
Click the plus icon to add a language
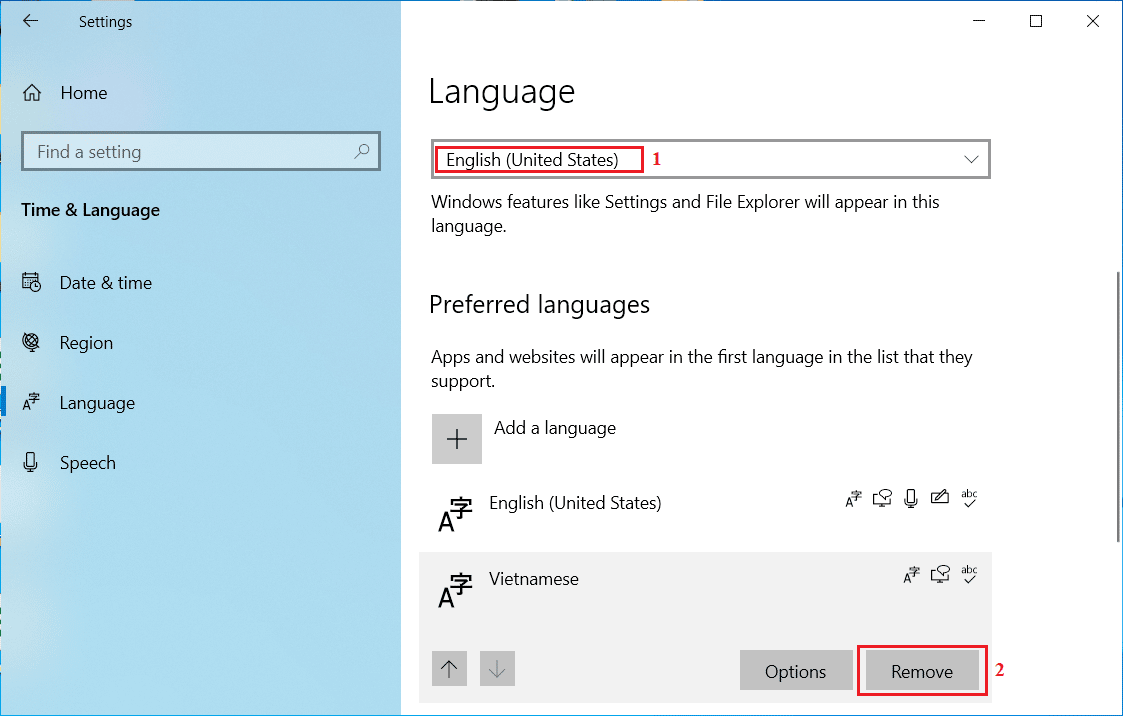click(457, 439)
